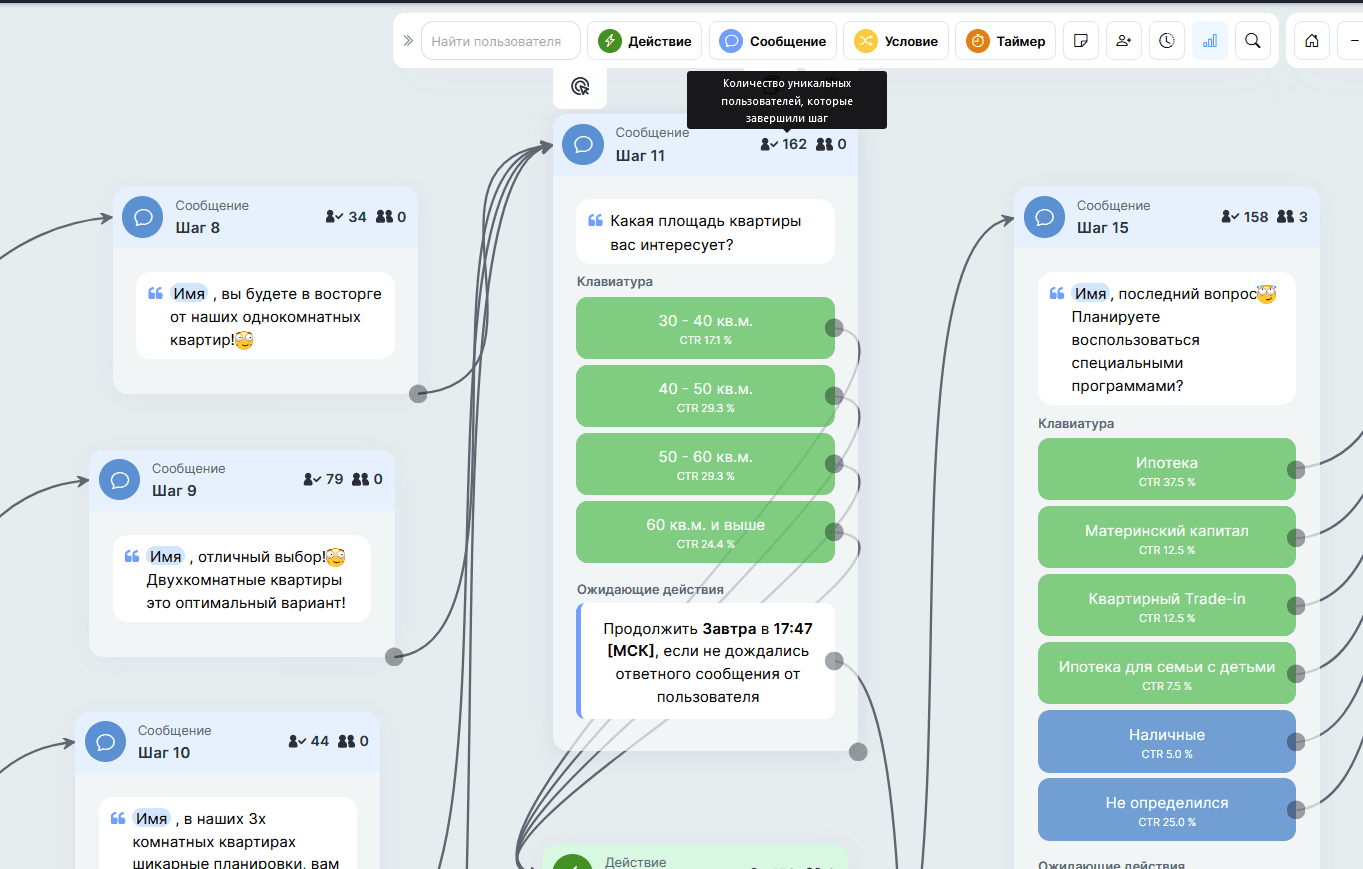Click the sticky note icon in toolbar
This screenshot has width=1363, height=869.
(1080, 41)
